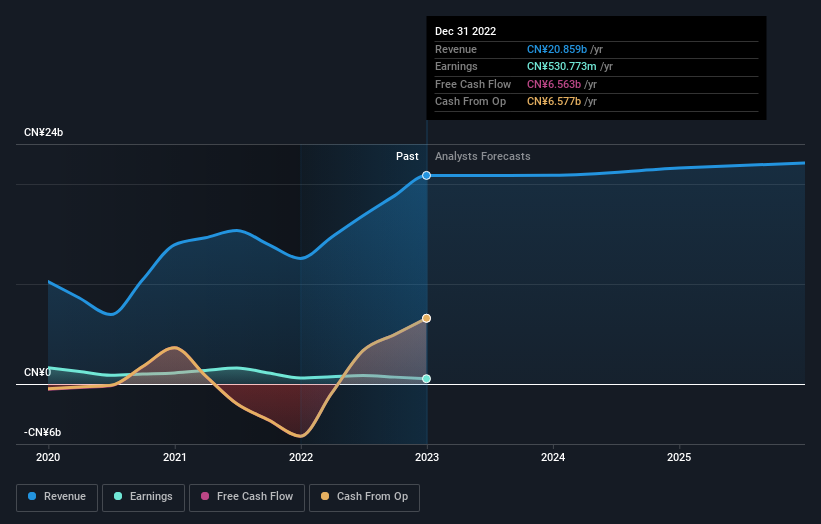Click the cash from op value CN¥6.577b

553,102
